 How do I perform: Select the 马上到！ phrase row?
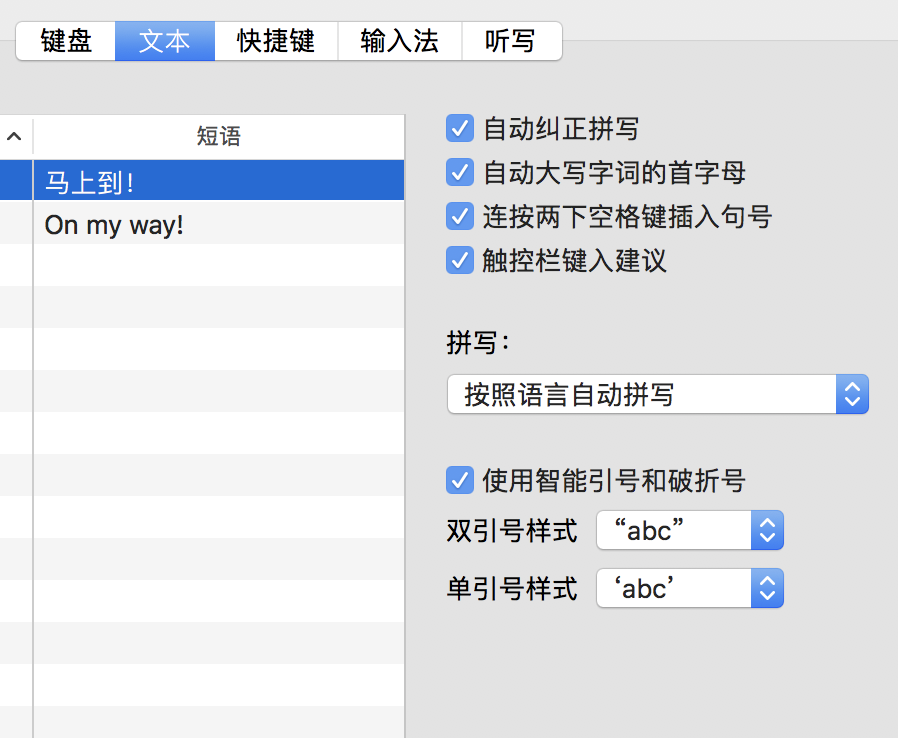click(x=202, y=181)
